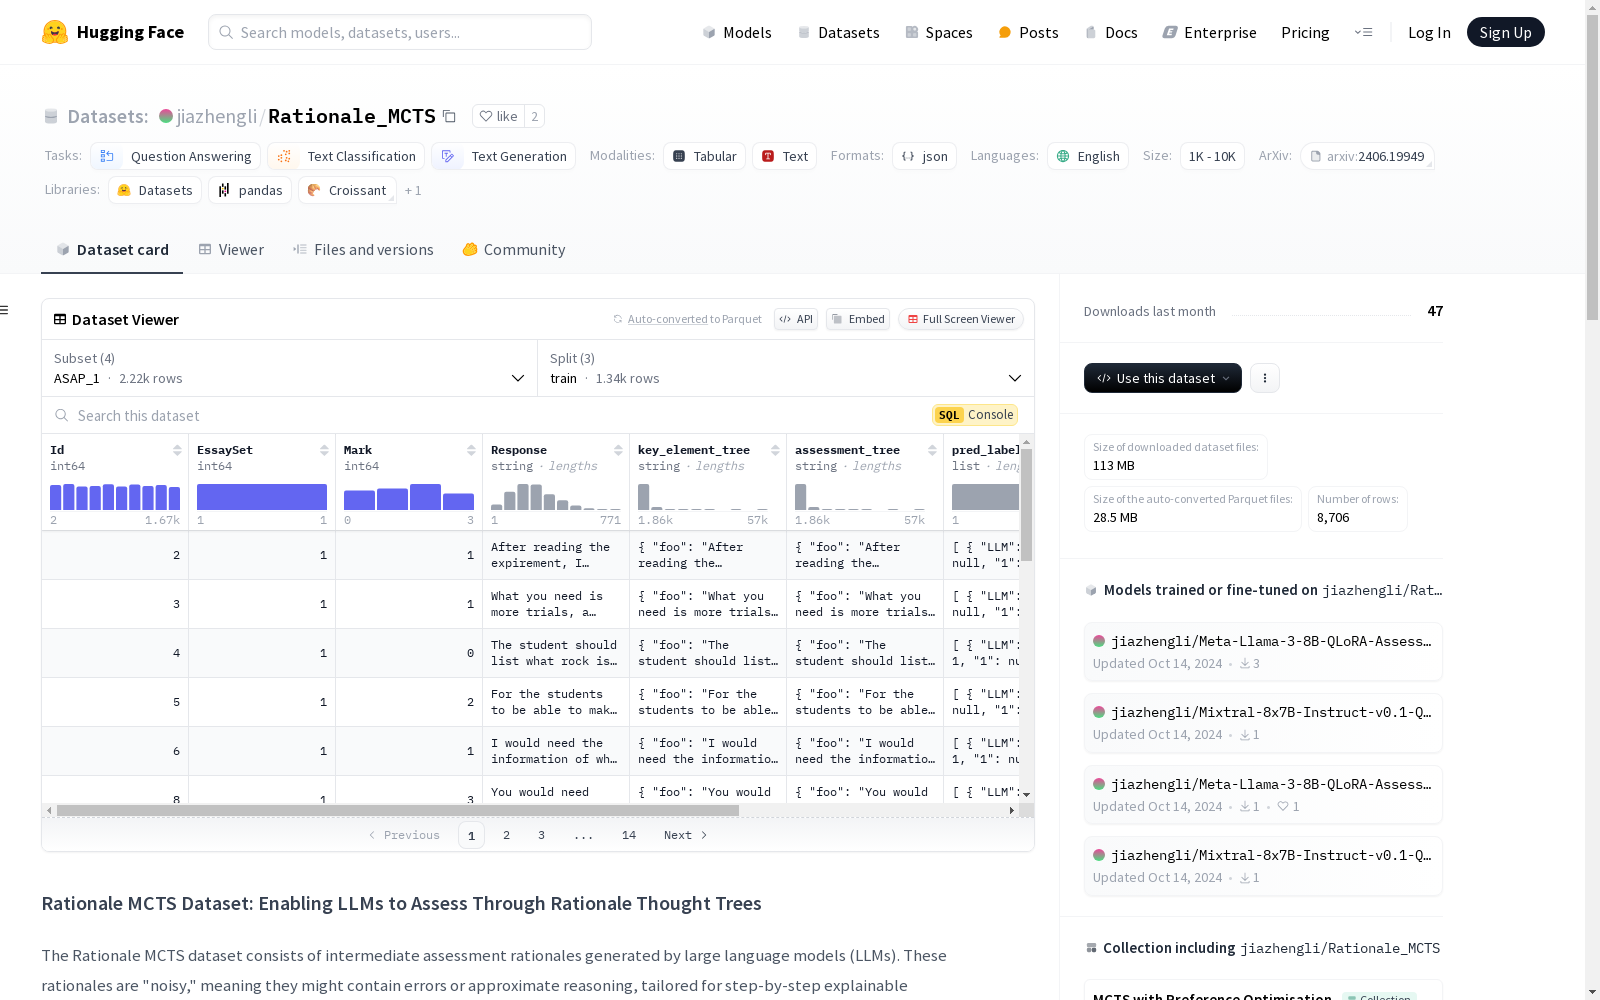Screen dimensions: 1600x1000
Task: Click Log In
Action: pyautogui.click(x=1429, y=32)
